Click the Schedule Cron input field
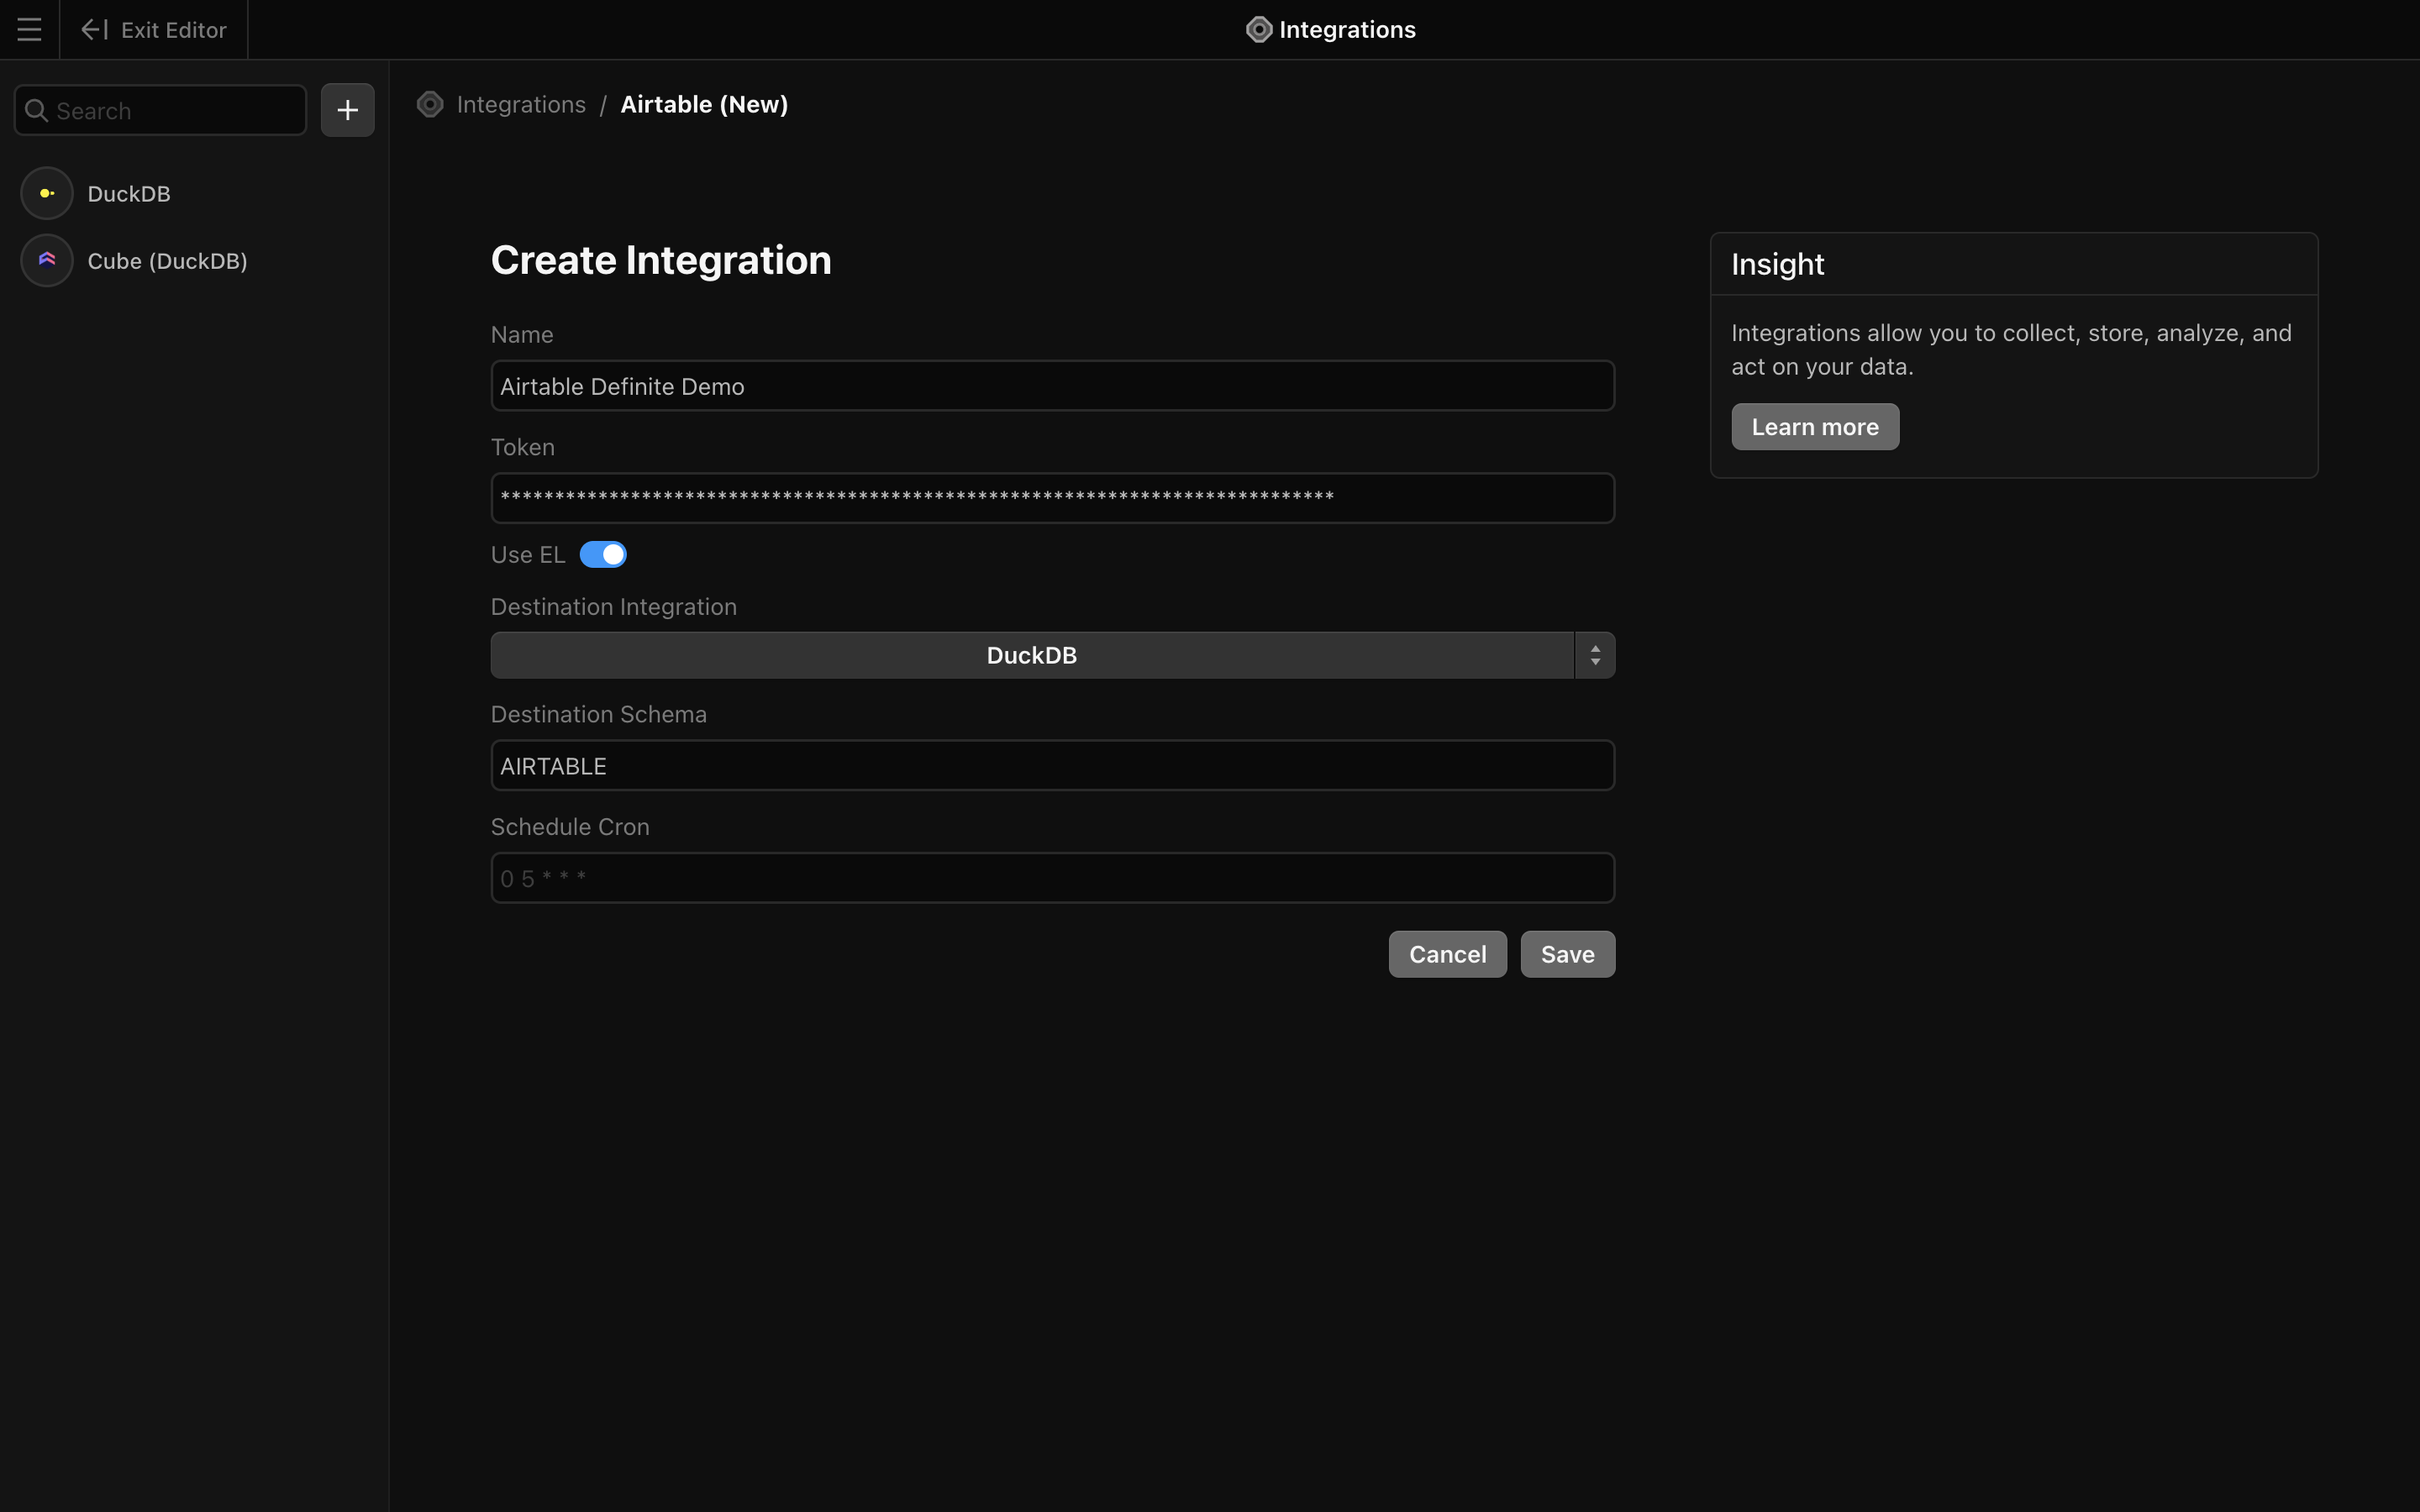Screen dimensions: 2420x1512 [1052, 879]
